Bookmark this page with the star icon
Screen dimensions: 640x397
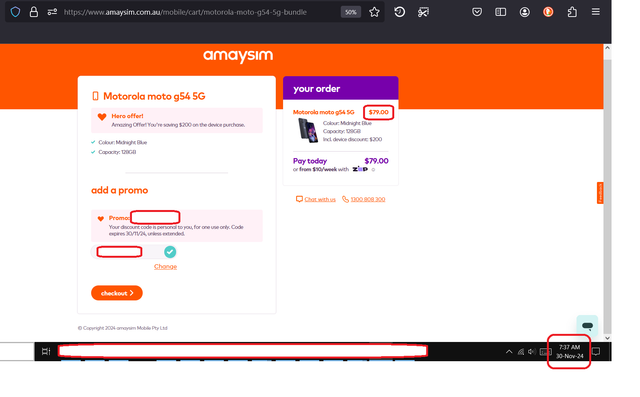click(x=374, y=12)
